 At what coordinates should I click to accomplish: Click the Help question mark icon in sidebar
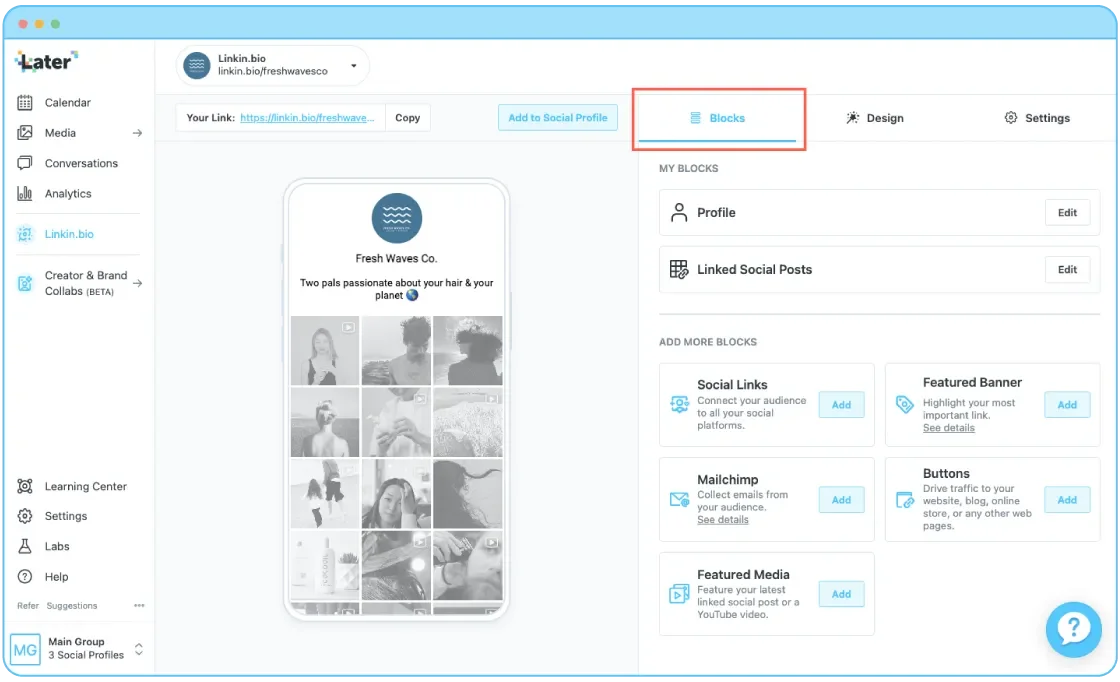point(25,576)
